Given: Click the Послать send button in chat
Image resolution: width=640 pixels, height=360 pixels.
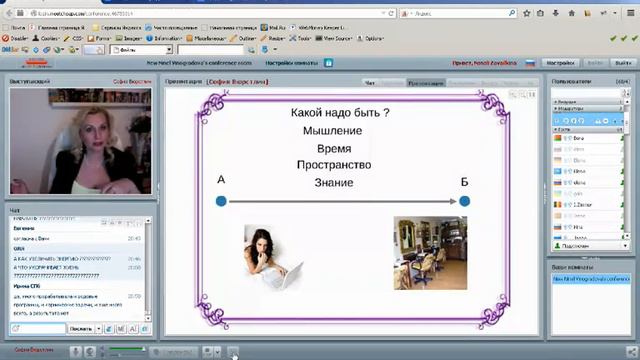Looking at the screenshot, I should point(81,329).
